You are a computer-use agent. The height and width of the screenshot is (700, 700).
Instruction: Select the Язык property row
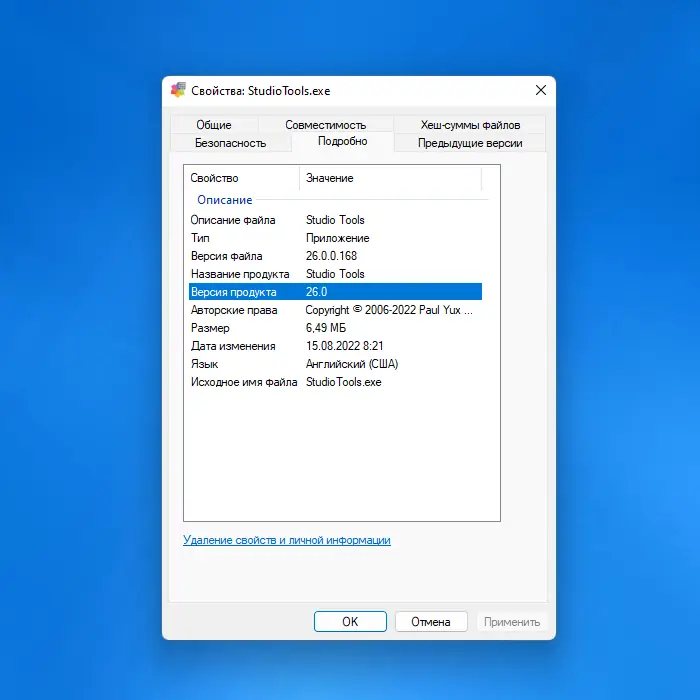click(335, 364)
